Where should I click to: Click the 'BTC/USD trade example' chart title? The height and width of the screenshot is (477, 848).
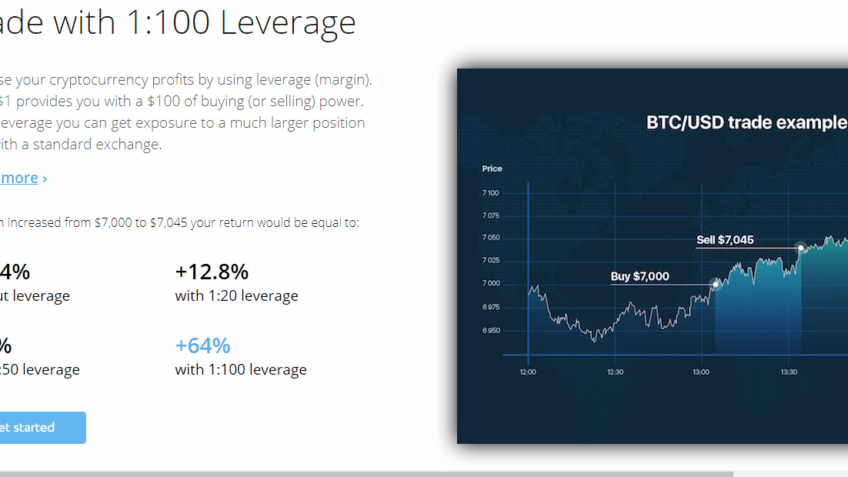[x=745, y=123]
